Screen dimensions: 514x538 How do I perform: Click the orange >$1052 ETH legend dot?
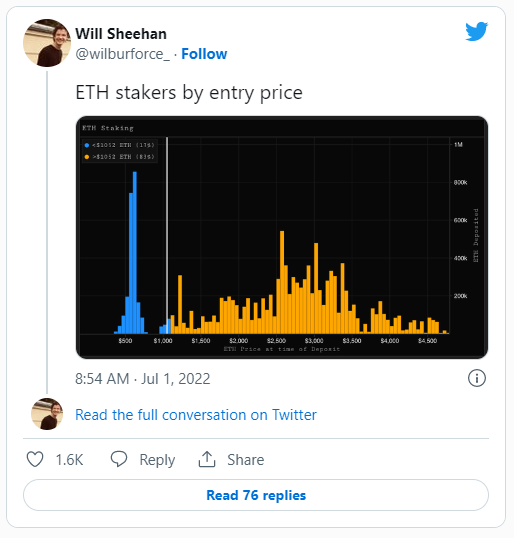click(x=87, y=157)
